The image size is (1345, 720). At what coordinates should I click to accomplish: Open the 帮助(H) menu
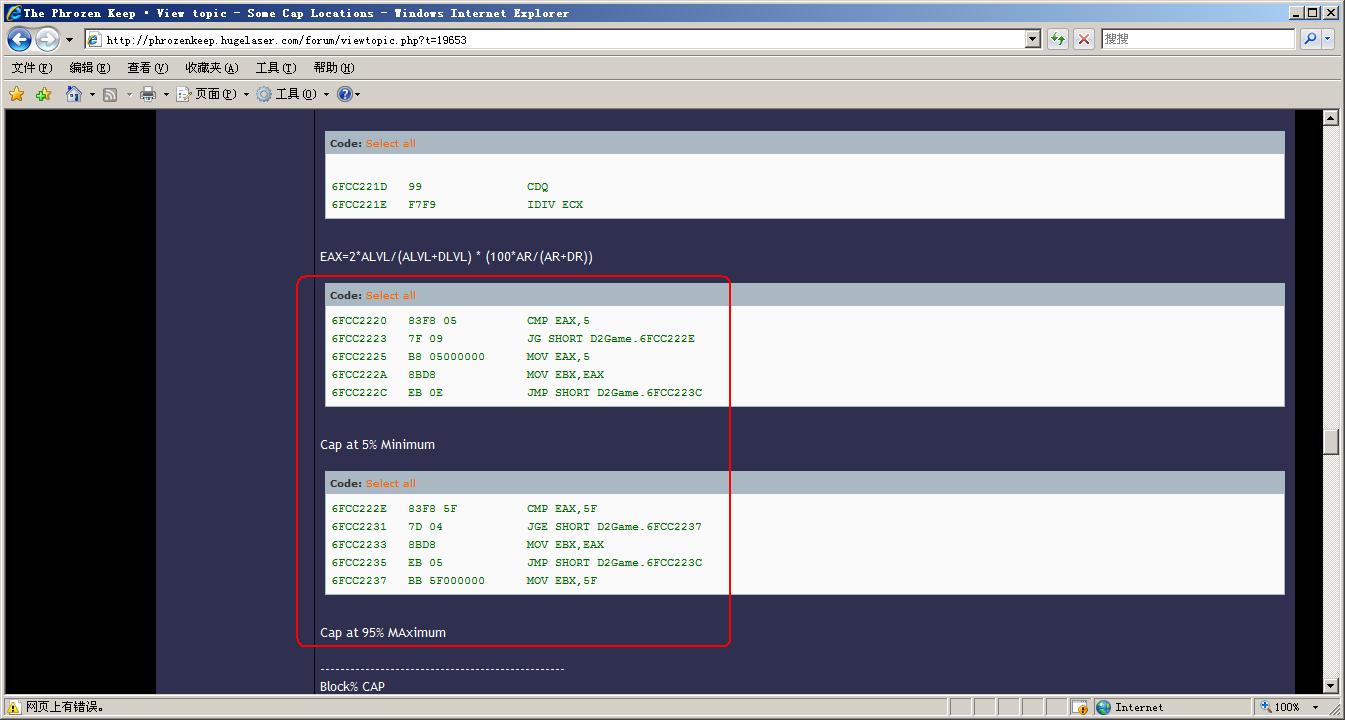(333, 68)
